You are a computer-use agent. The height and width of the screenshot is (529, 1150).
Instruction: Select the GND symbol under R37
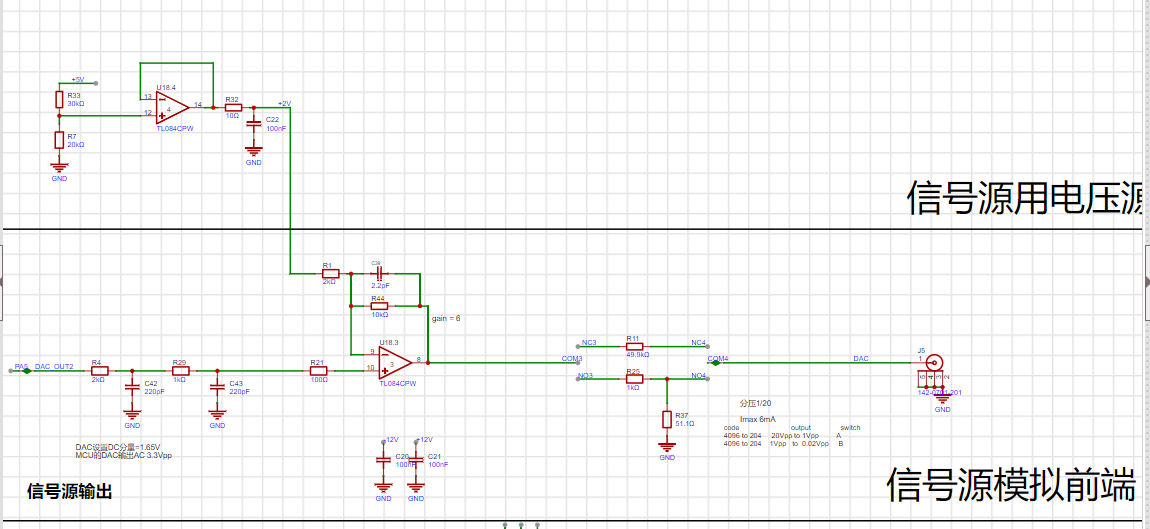667,449
